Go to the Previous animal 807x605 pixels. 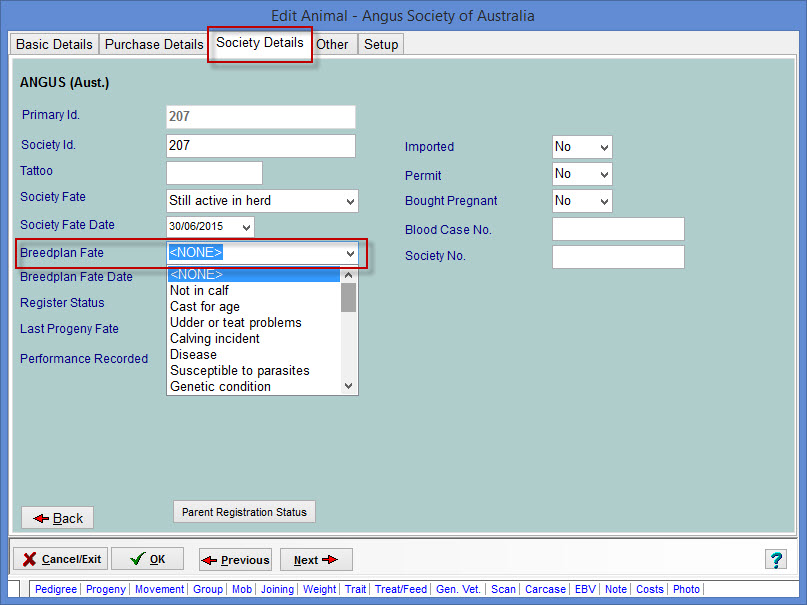(x=235, y=560)
